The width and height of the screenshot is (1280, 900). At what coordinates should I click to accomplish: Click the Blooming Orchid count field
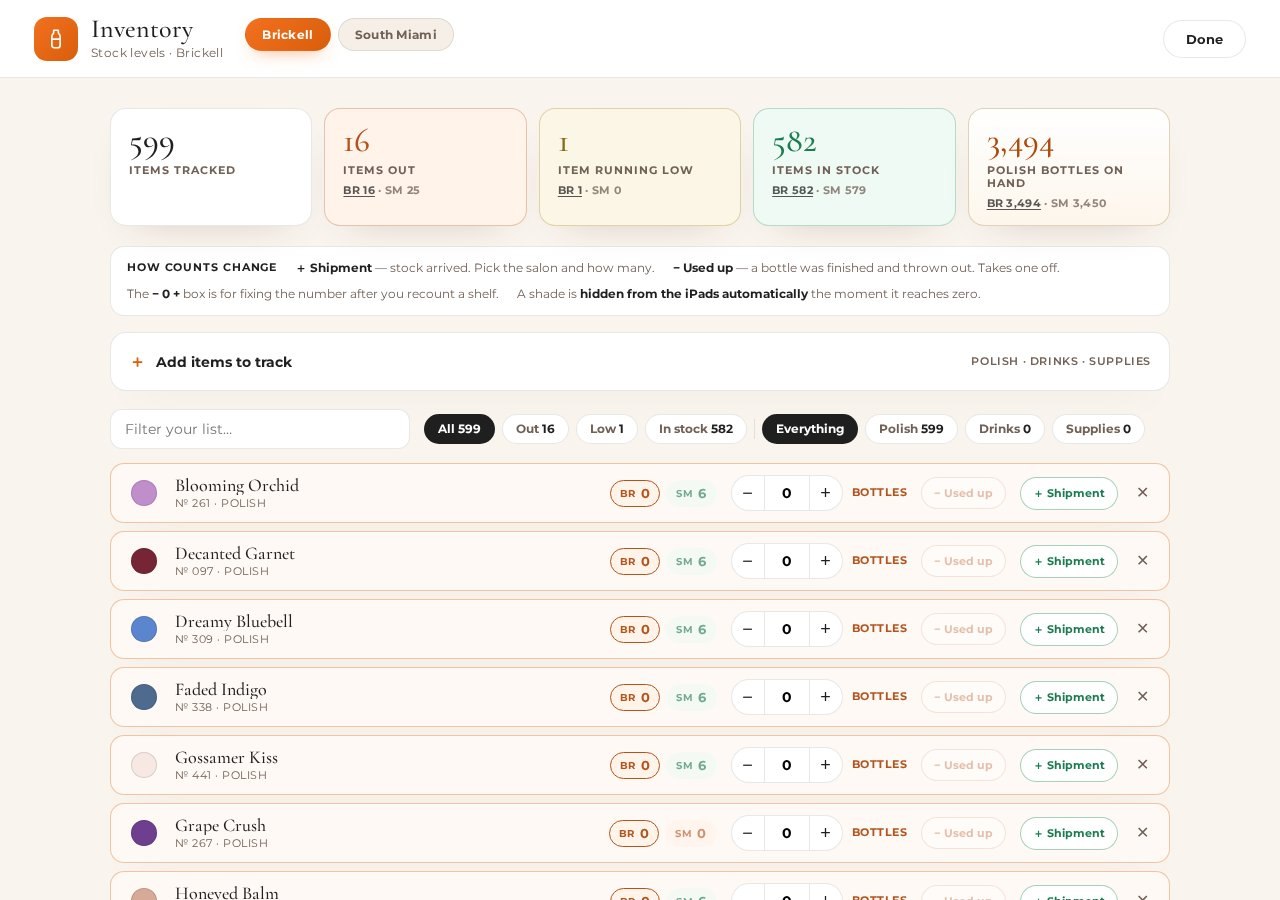787,493
